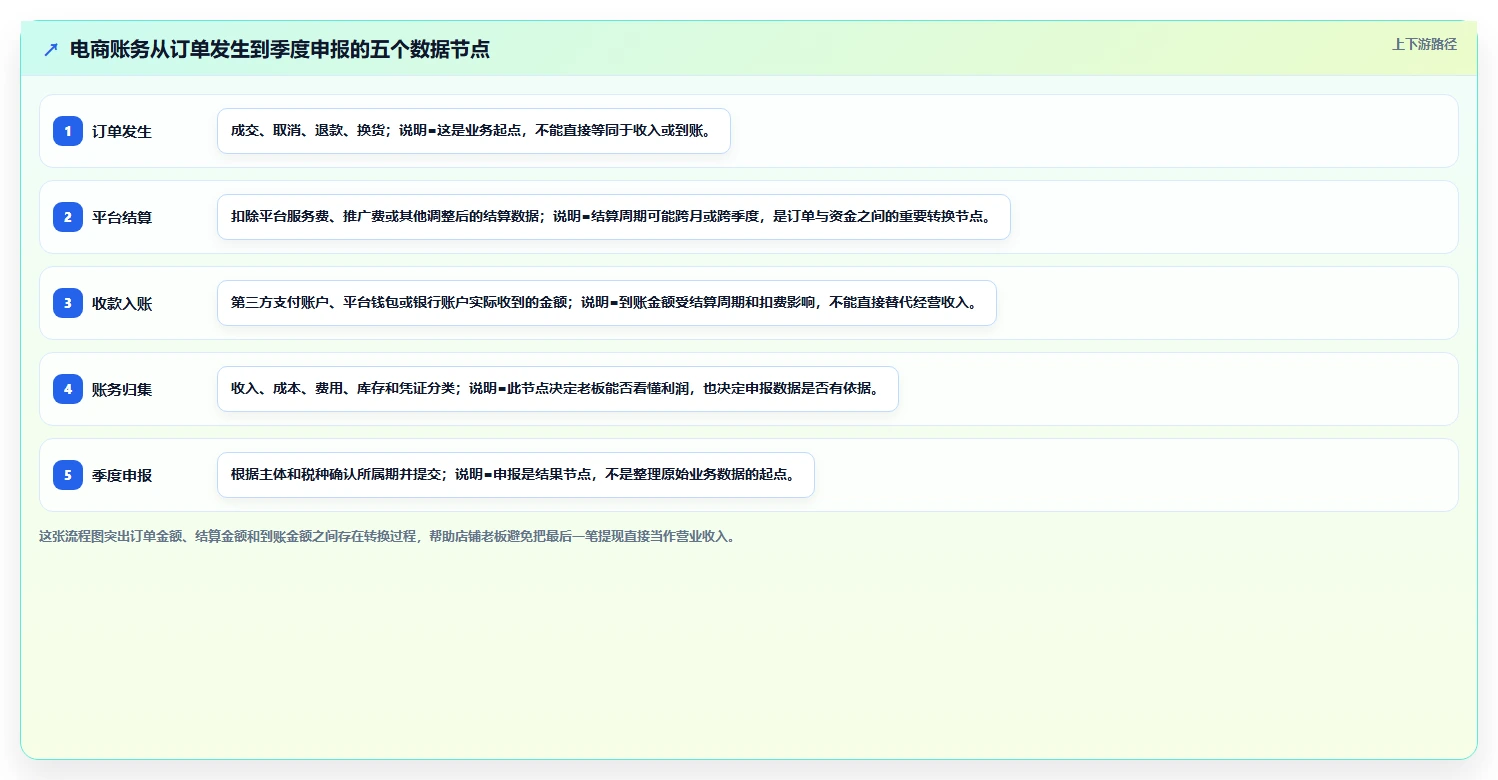Click the description box starting 成交、取消、退款

click(474, 131)
